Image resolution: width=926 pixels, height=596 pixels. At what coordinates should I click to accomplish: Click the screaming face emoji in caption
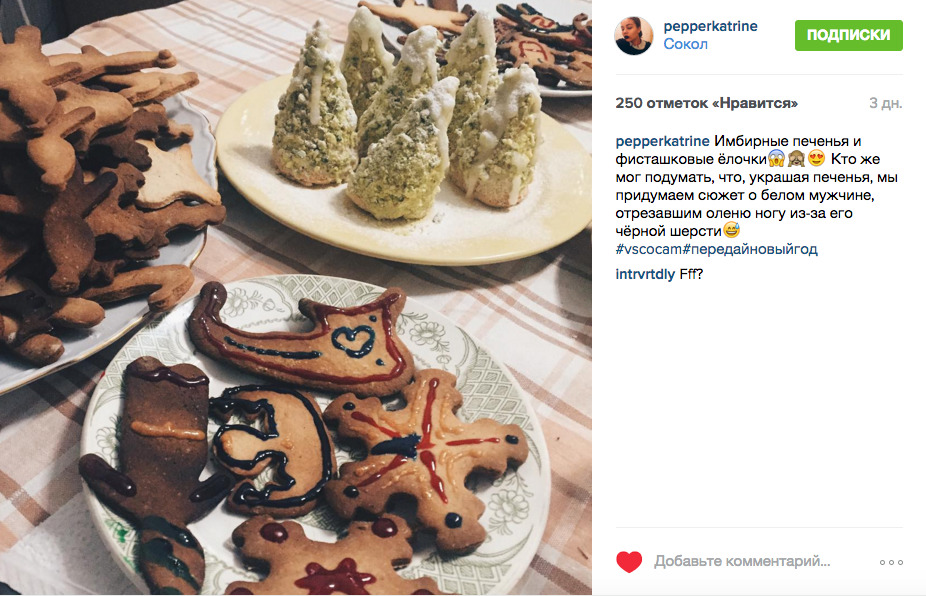pyautogui.click(x=776, y=158)
